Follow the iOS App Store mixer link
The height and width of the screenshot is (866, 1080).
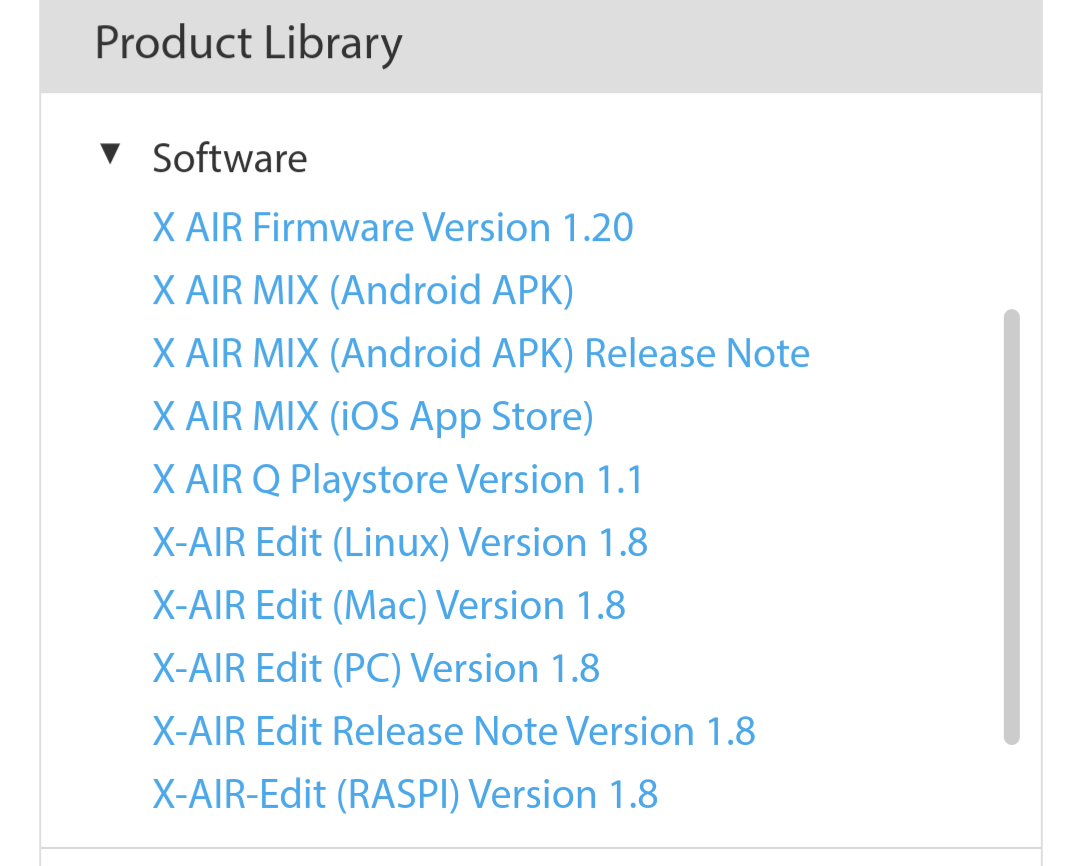coord(373,416)
